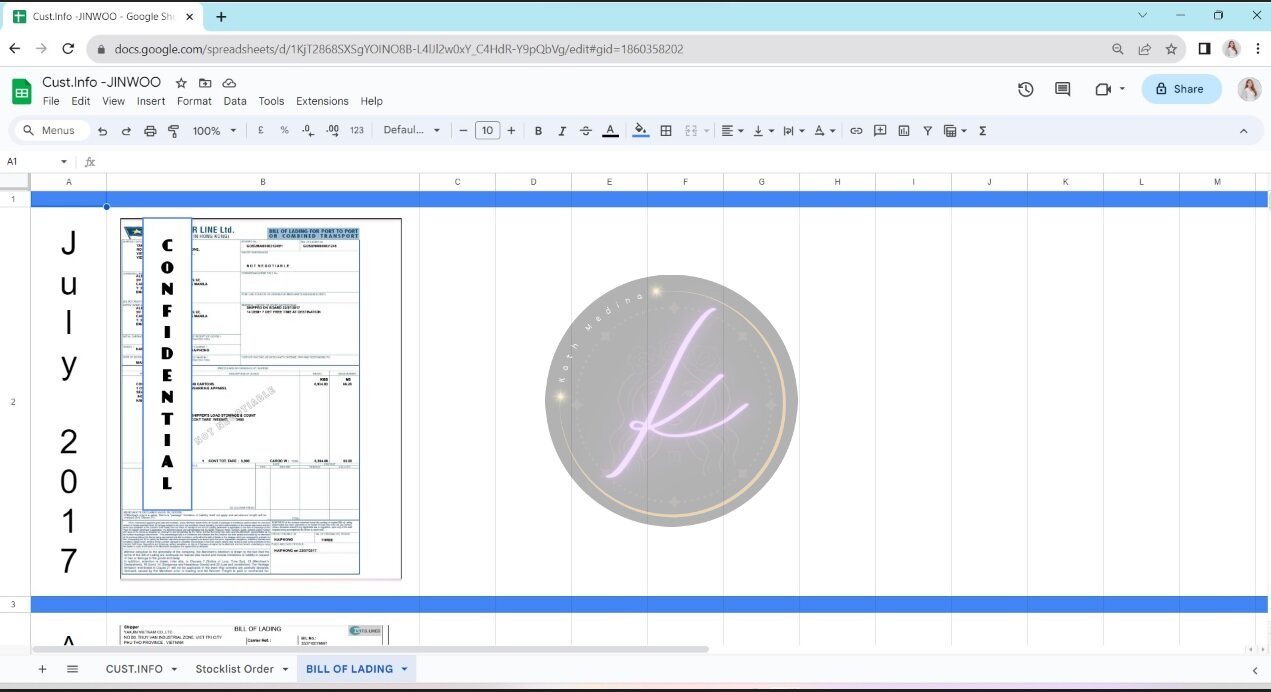This screenshot has height=692, width=1271.
Task: Open the Data menu
Action: point(235,101)
